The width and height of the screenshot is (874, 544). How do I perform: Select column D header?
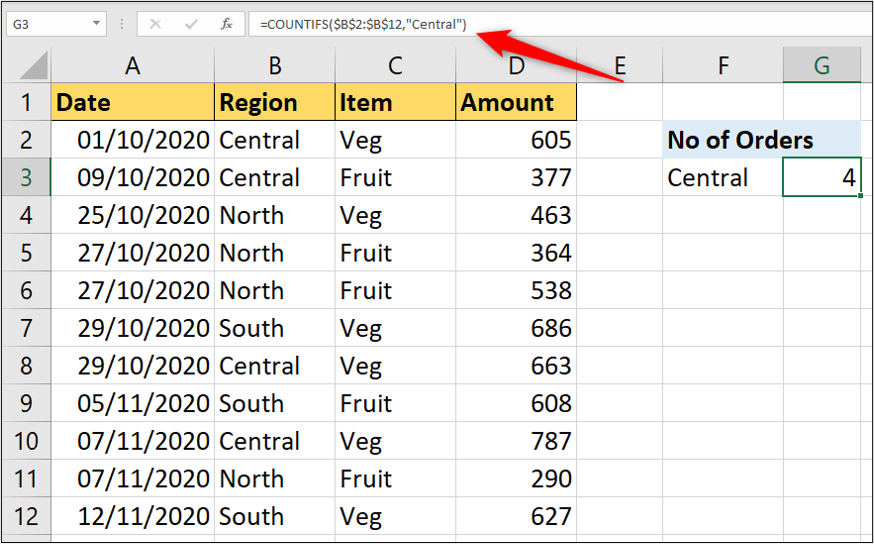click(x=516, y=66)
